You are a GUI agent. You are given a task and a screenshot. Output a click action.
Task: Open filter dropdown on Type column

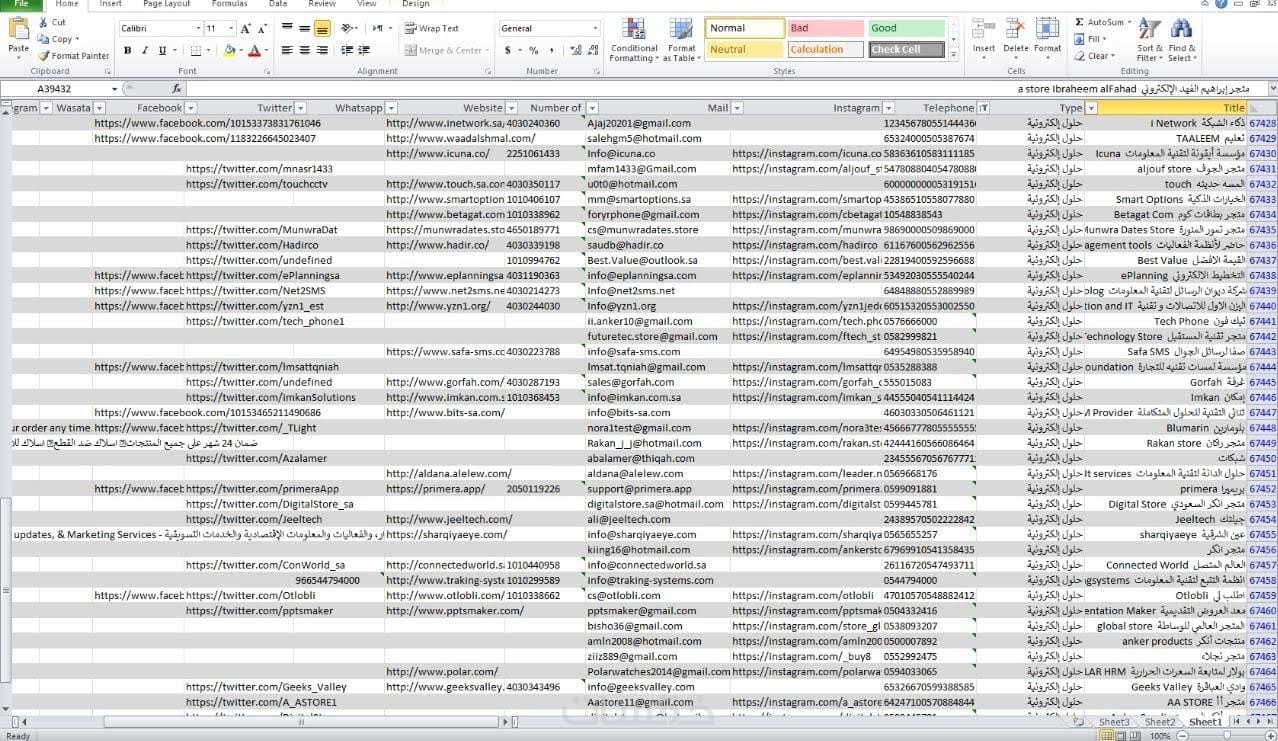click(x=1091, y=108)
